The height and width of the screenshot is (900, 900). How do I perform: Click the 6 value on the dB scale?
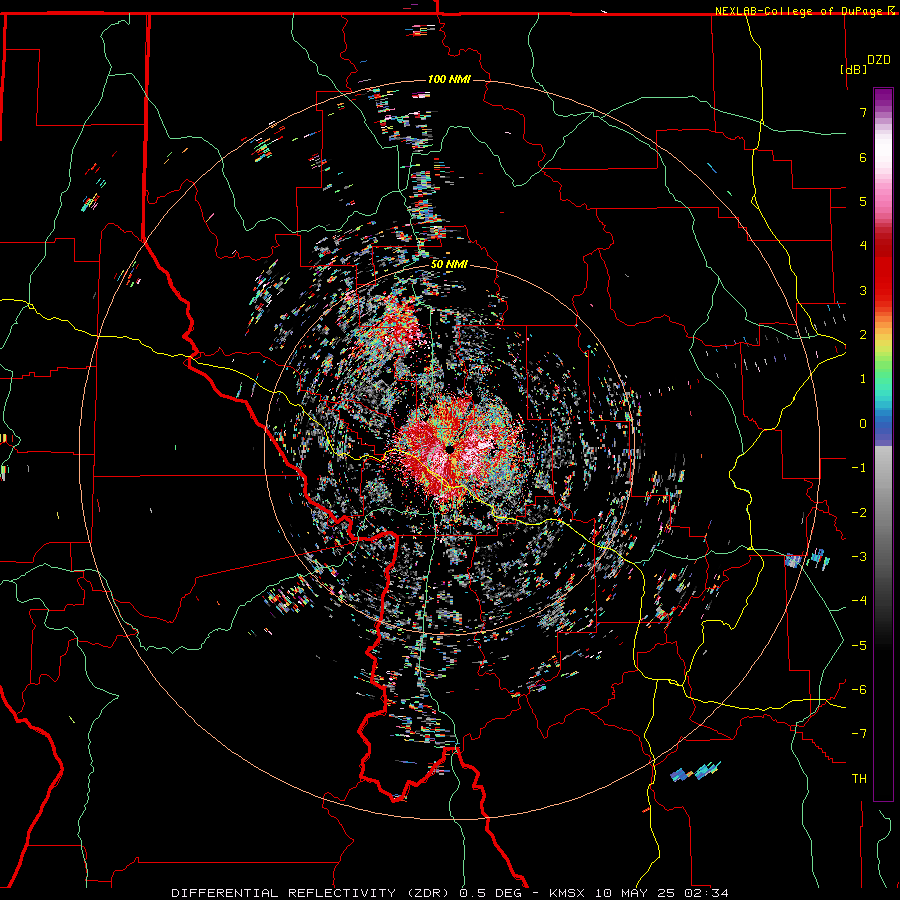863,157
